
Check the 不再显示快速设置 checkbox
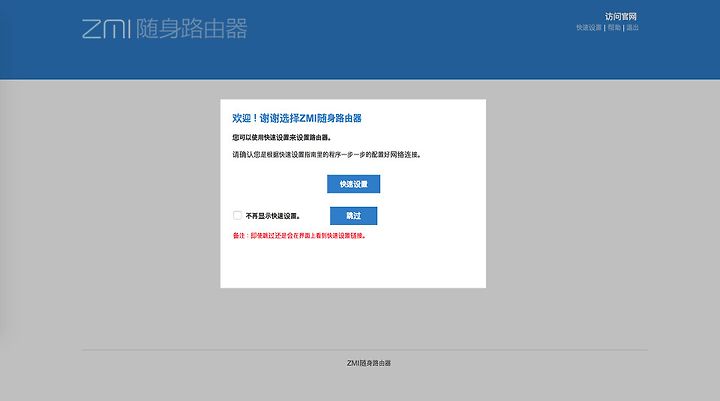point(237,215)
